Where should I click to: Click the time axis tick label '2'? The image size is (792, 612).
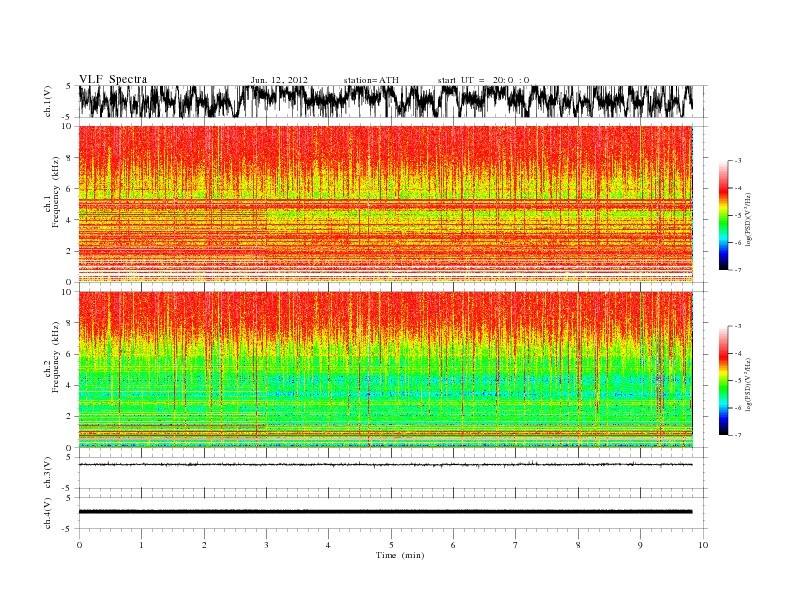(204, 545)
